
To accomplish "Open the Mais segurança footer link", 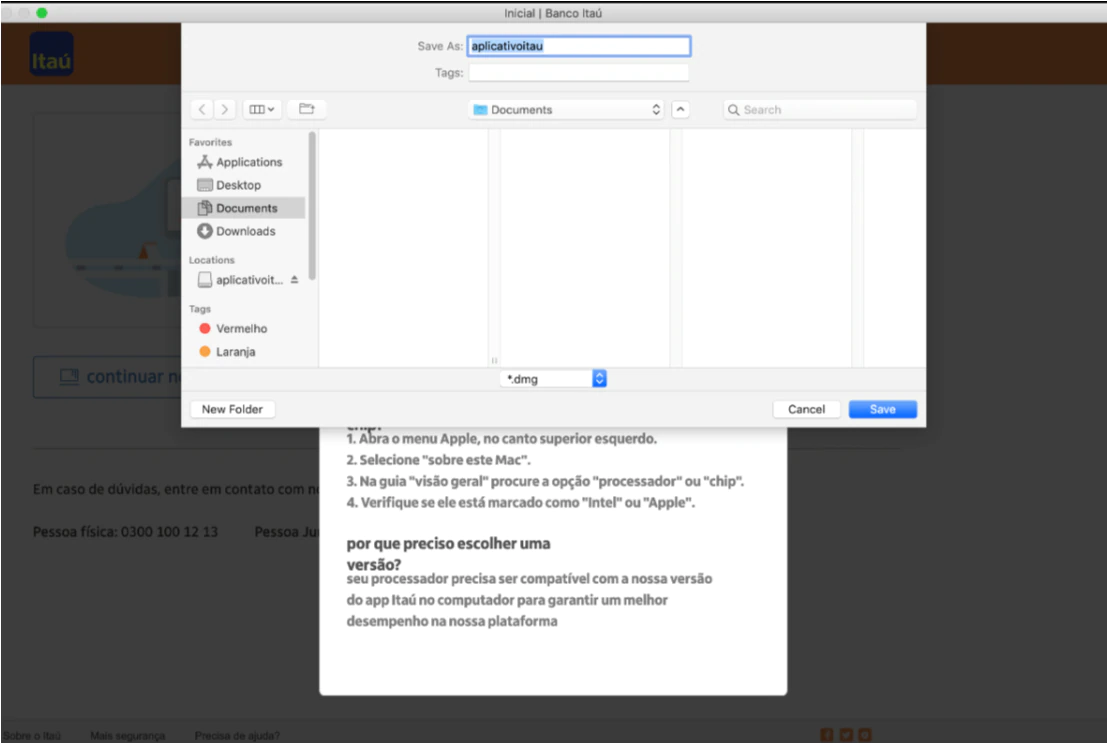I will point(128,735).
